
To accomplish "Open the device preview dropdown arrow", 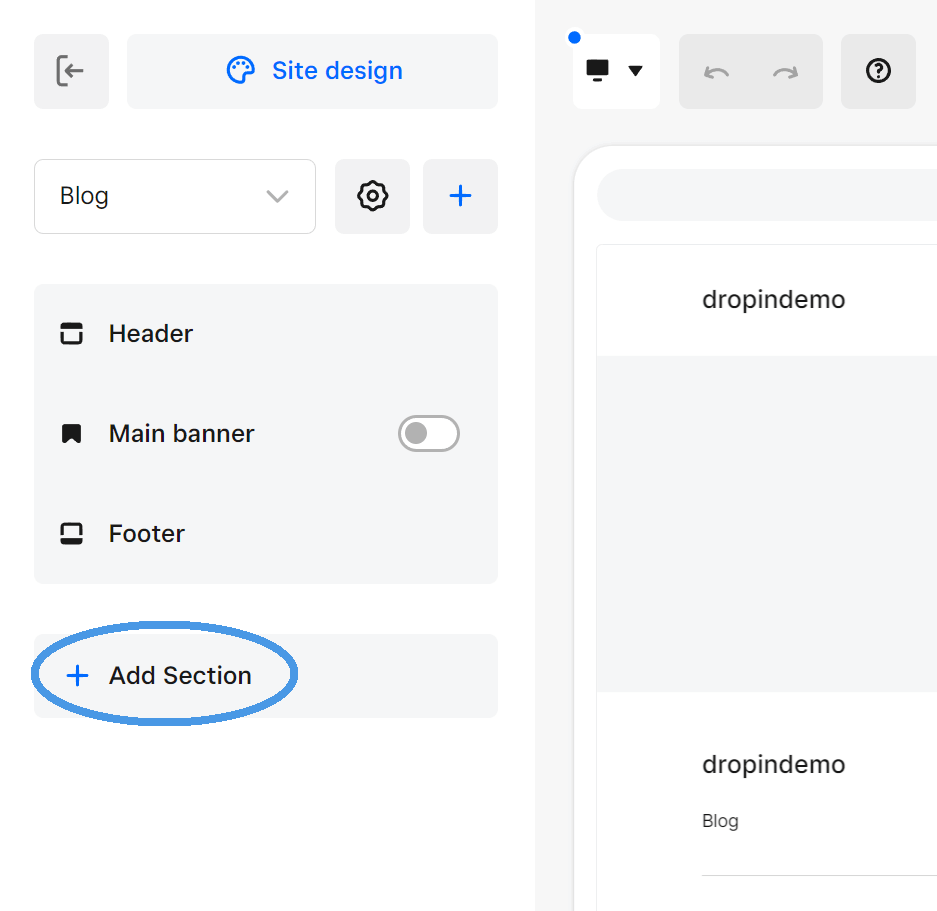I will tap(637, 71).
